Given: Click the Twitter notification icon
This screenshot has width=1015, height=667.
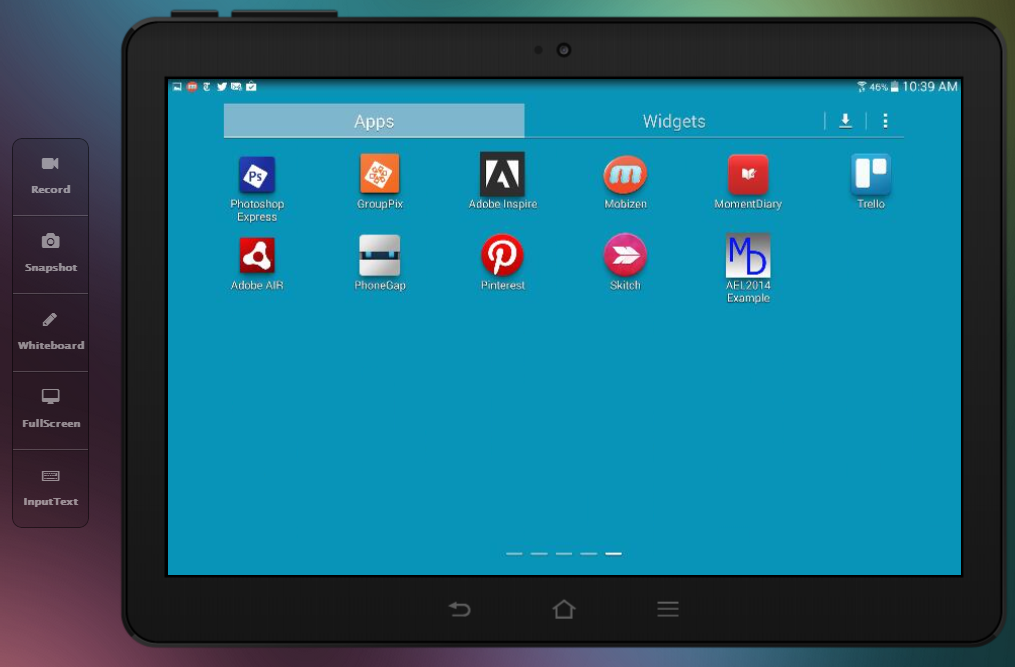Looking at the screenshot, I should [221, 86].
